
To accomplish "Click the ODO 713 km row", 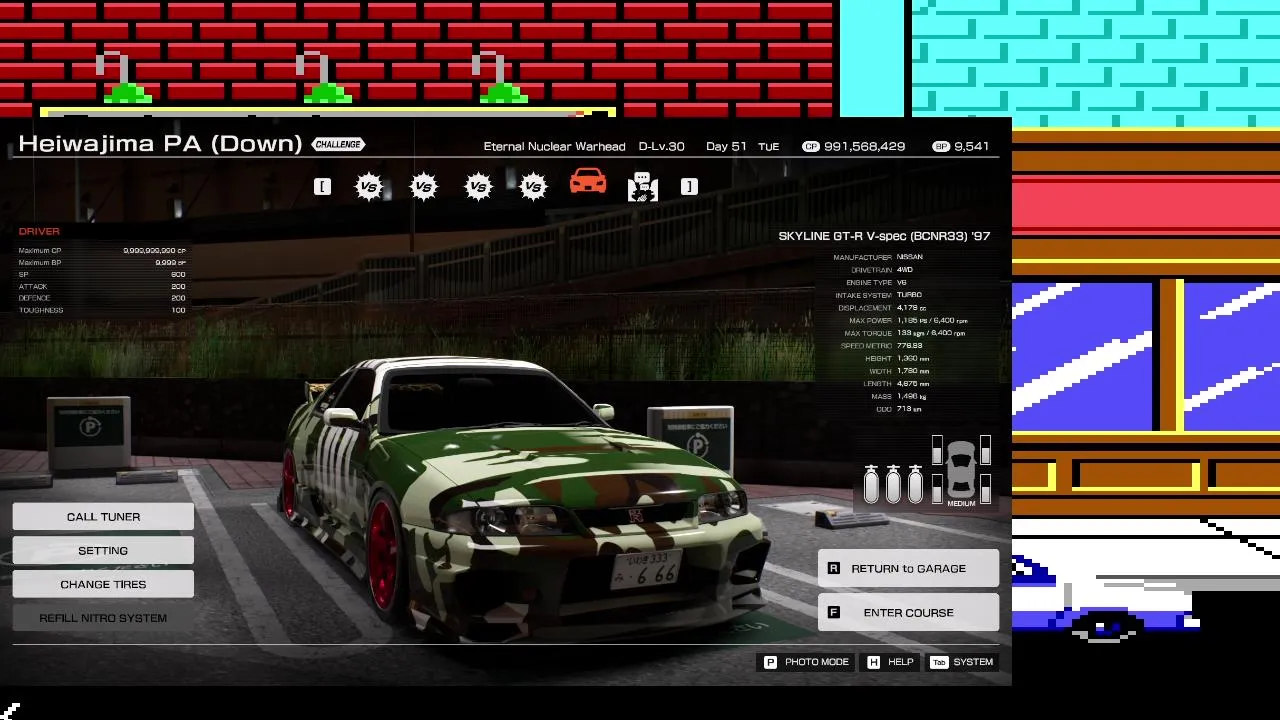I will (x=900, y=409).
